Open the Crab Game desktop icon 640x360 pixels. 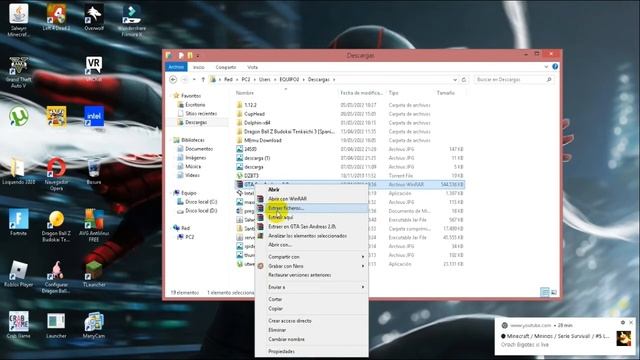tap(18, 325)
